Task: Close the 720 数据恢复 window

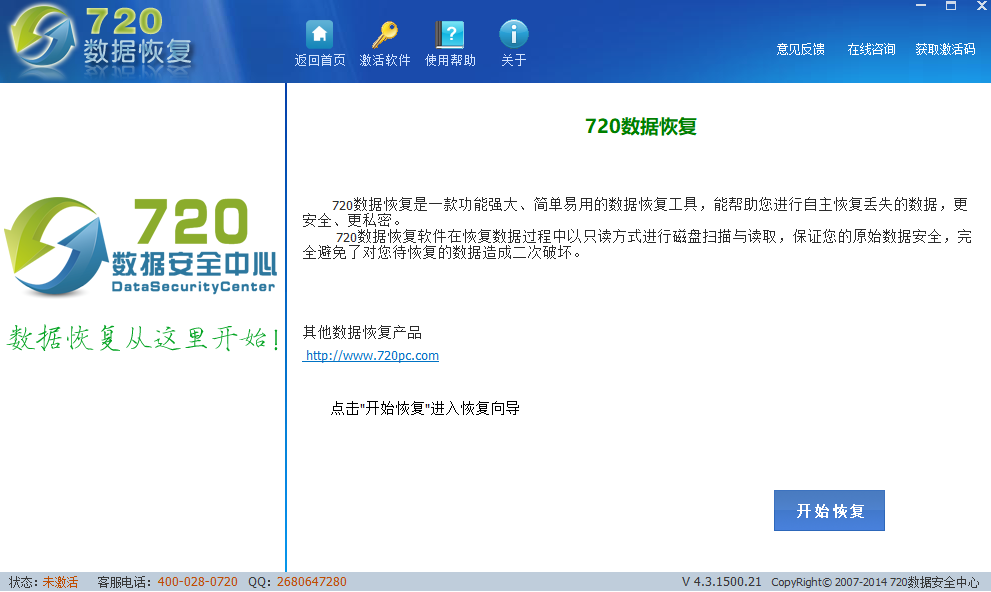Action: tap(982, 6)
